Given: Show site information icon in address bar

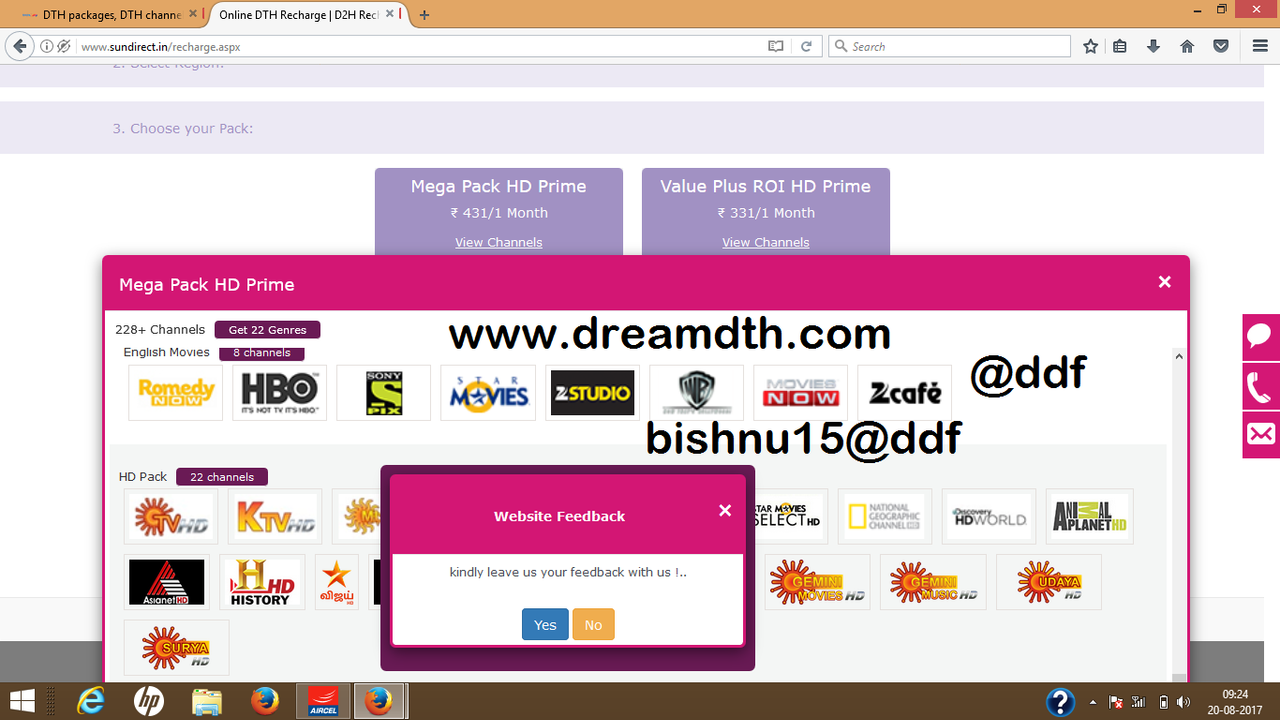Looking at the screenshot, I should click(x=46, y=46).
